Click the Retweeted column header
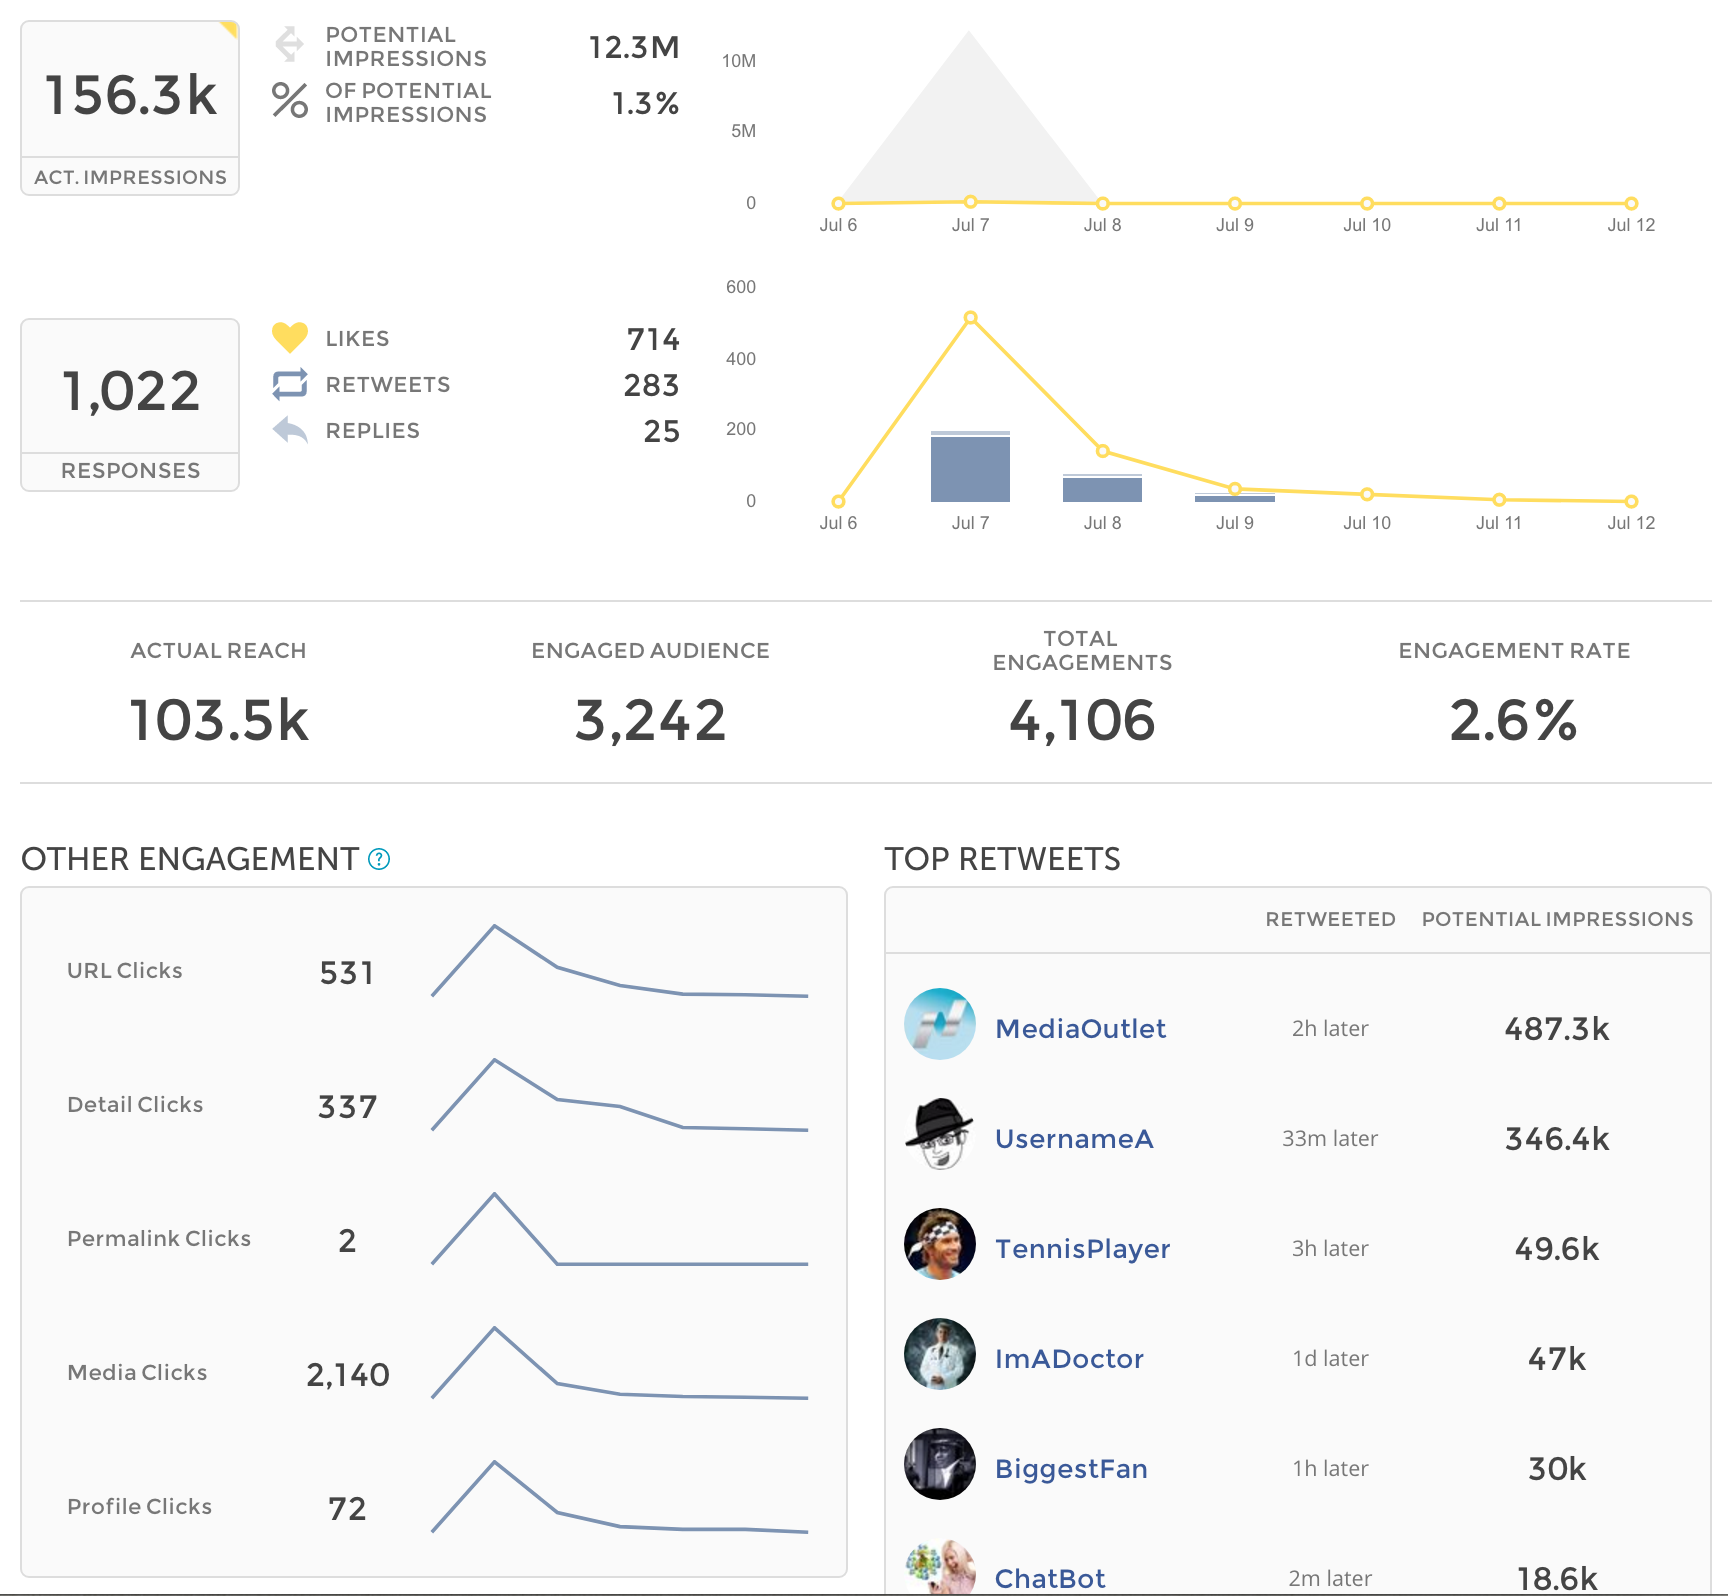This screenshot has width=1728, height=1596. (x=1330, y=919)
